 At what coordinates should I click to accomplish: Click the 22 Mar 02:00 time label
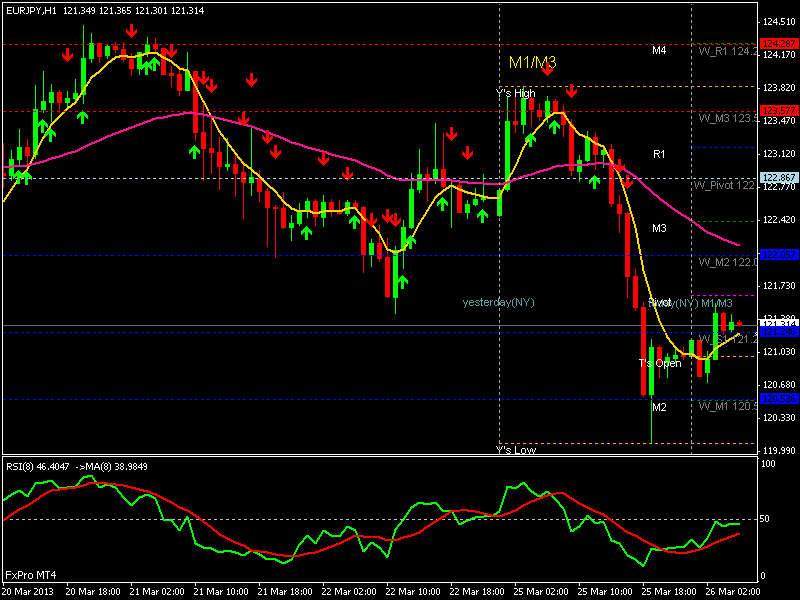pos(349,591)
